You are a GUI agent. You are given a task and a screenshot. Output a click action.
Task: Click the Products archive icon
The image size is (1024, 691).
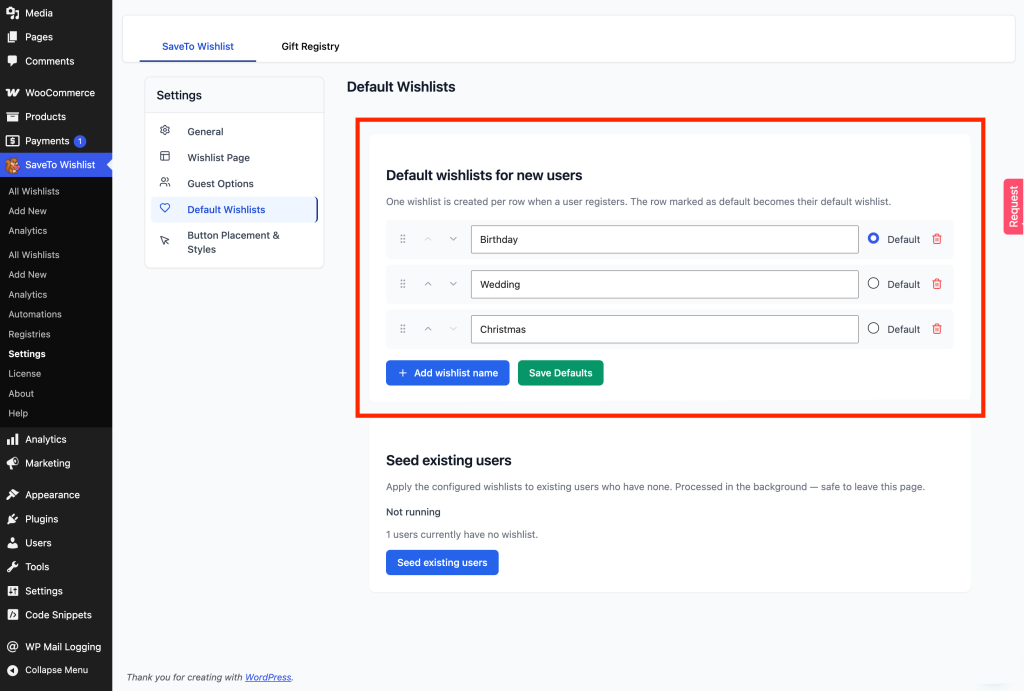tap(12, 117)
